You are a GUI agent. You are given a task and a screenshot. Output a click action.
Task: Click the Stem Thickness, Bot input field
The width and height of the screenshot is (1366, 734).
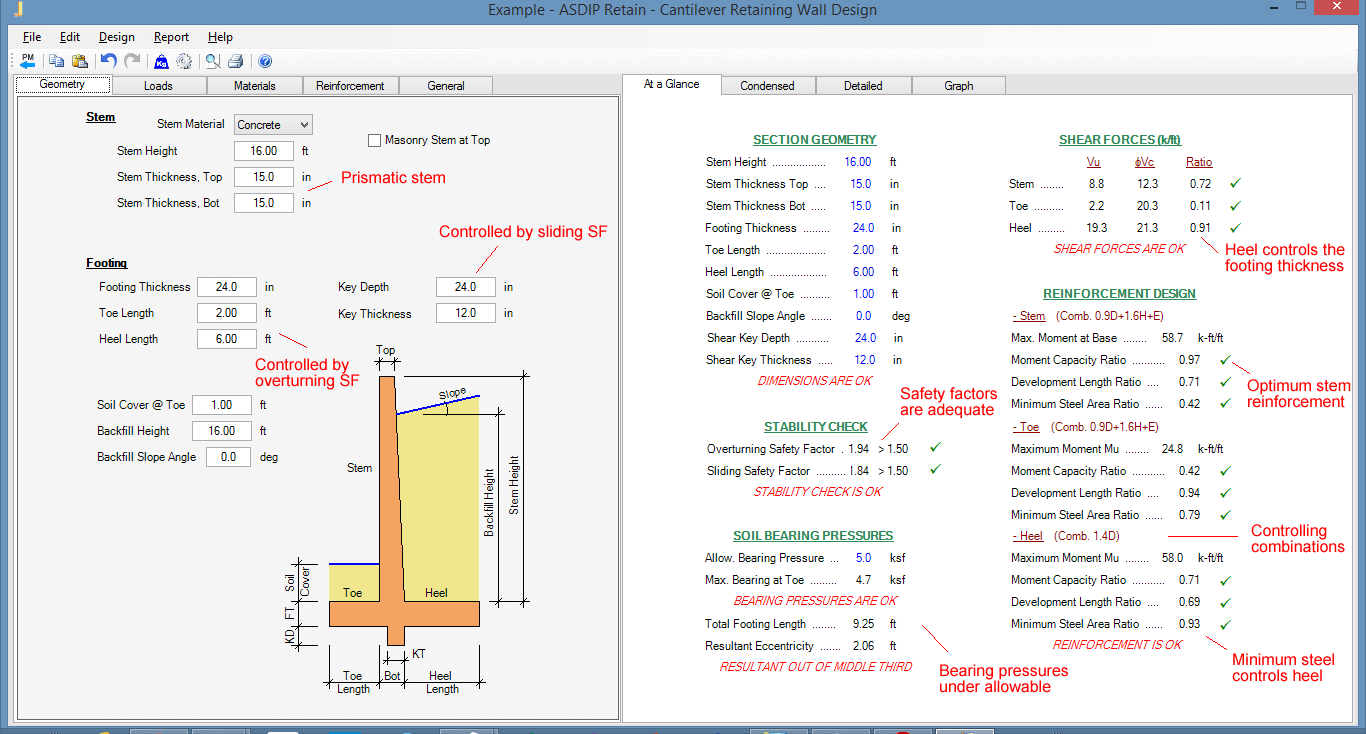(x=264, y=203)
